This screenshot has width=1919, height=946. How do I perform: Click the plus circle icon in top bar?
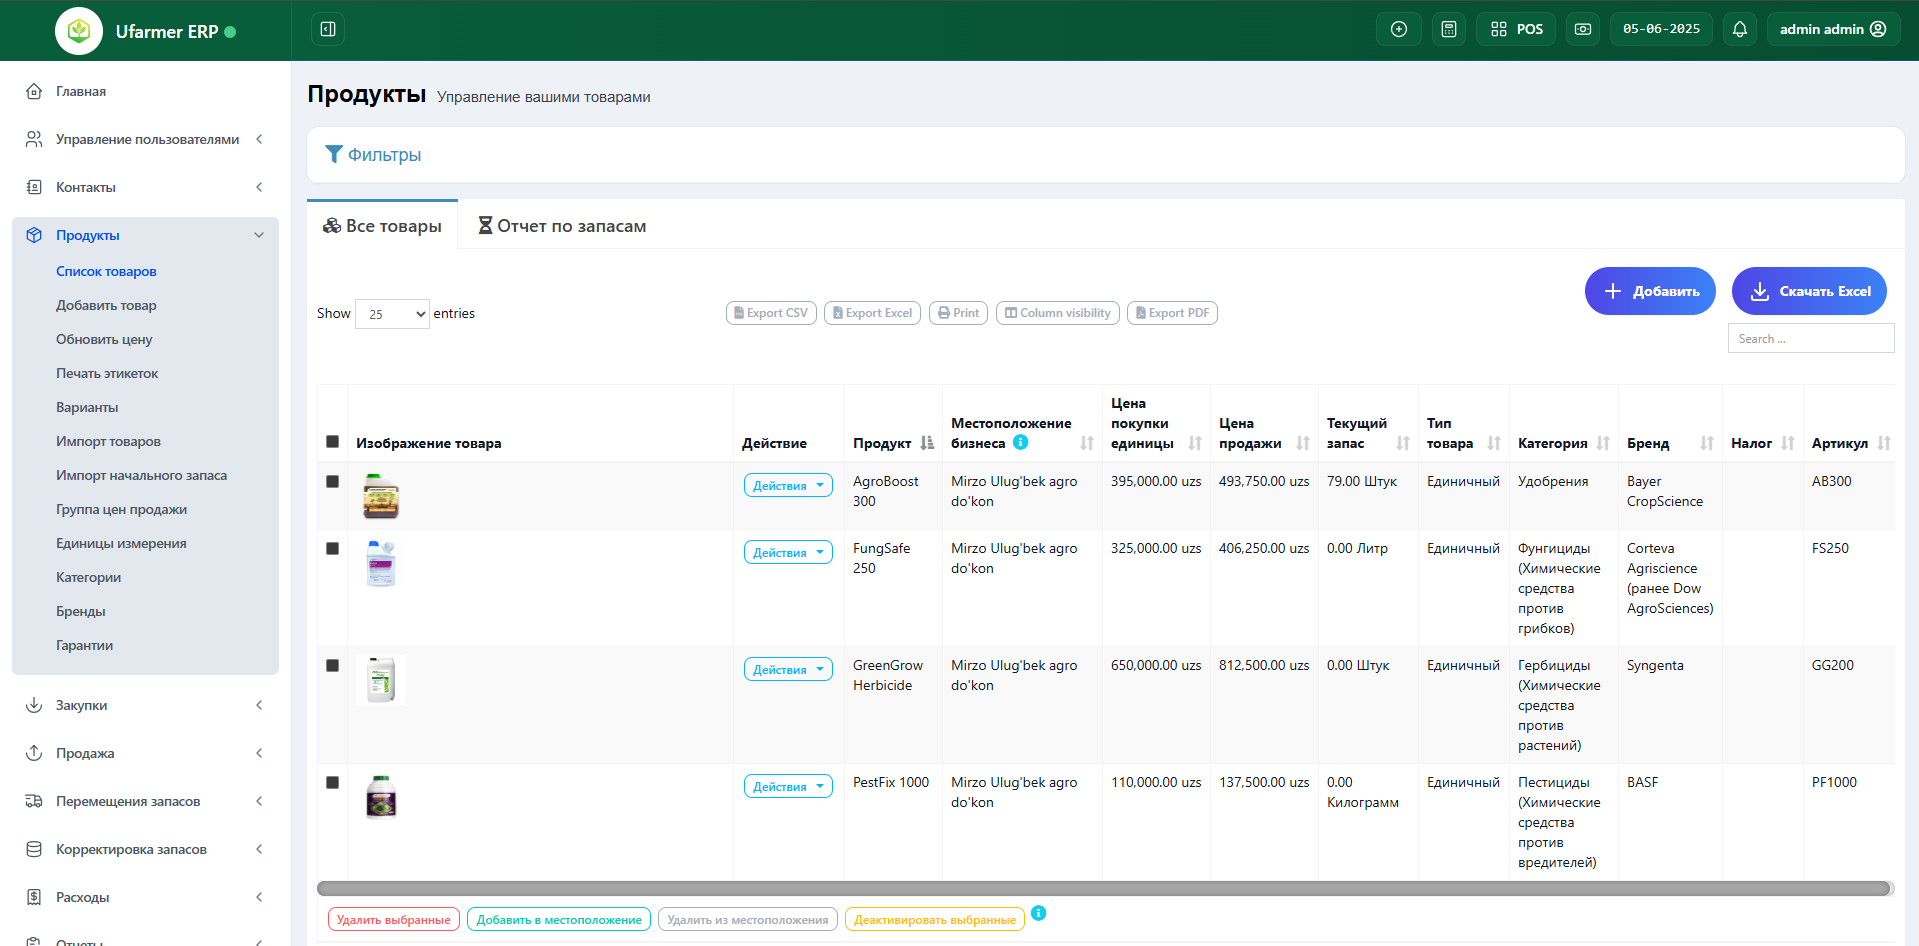coord(1398,29)
